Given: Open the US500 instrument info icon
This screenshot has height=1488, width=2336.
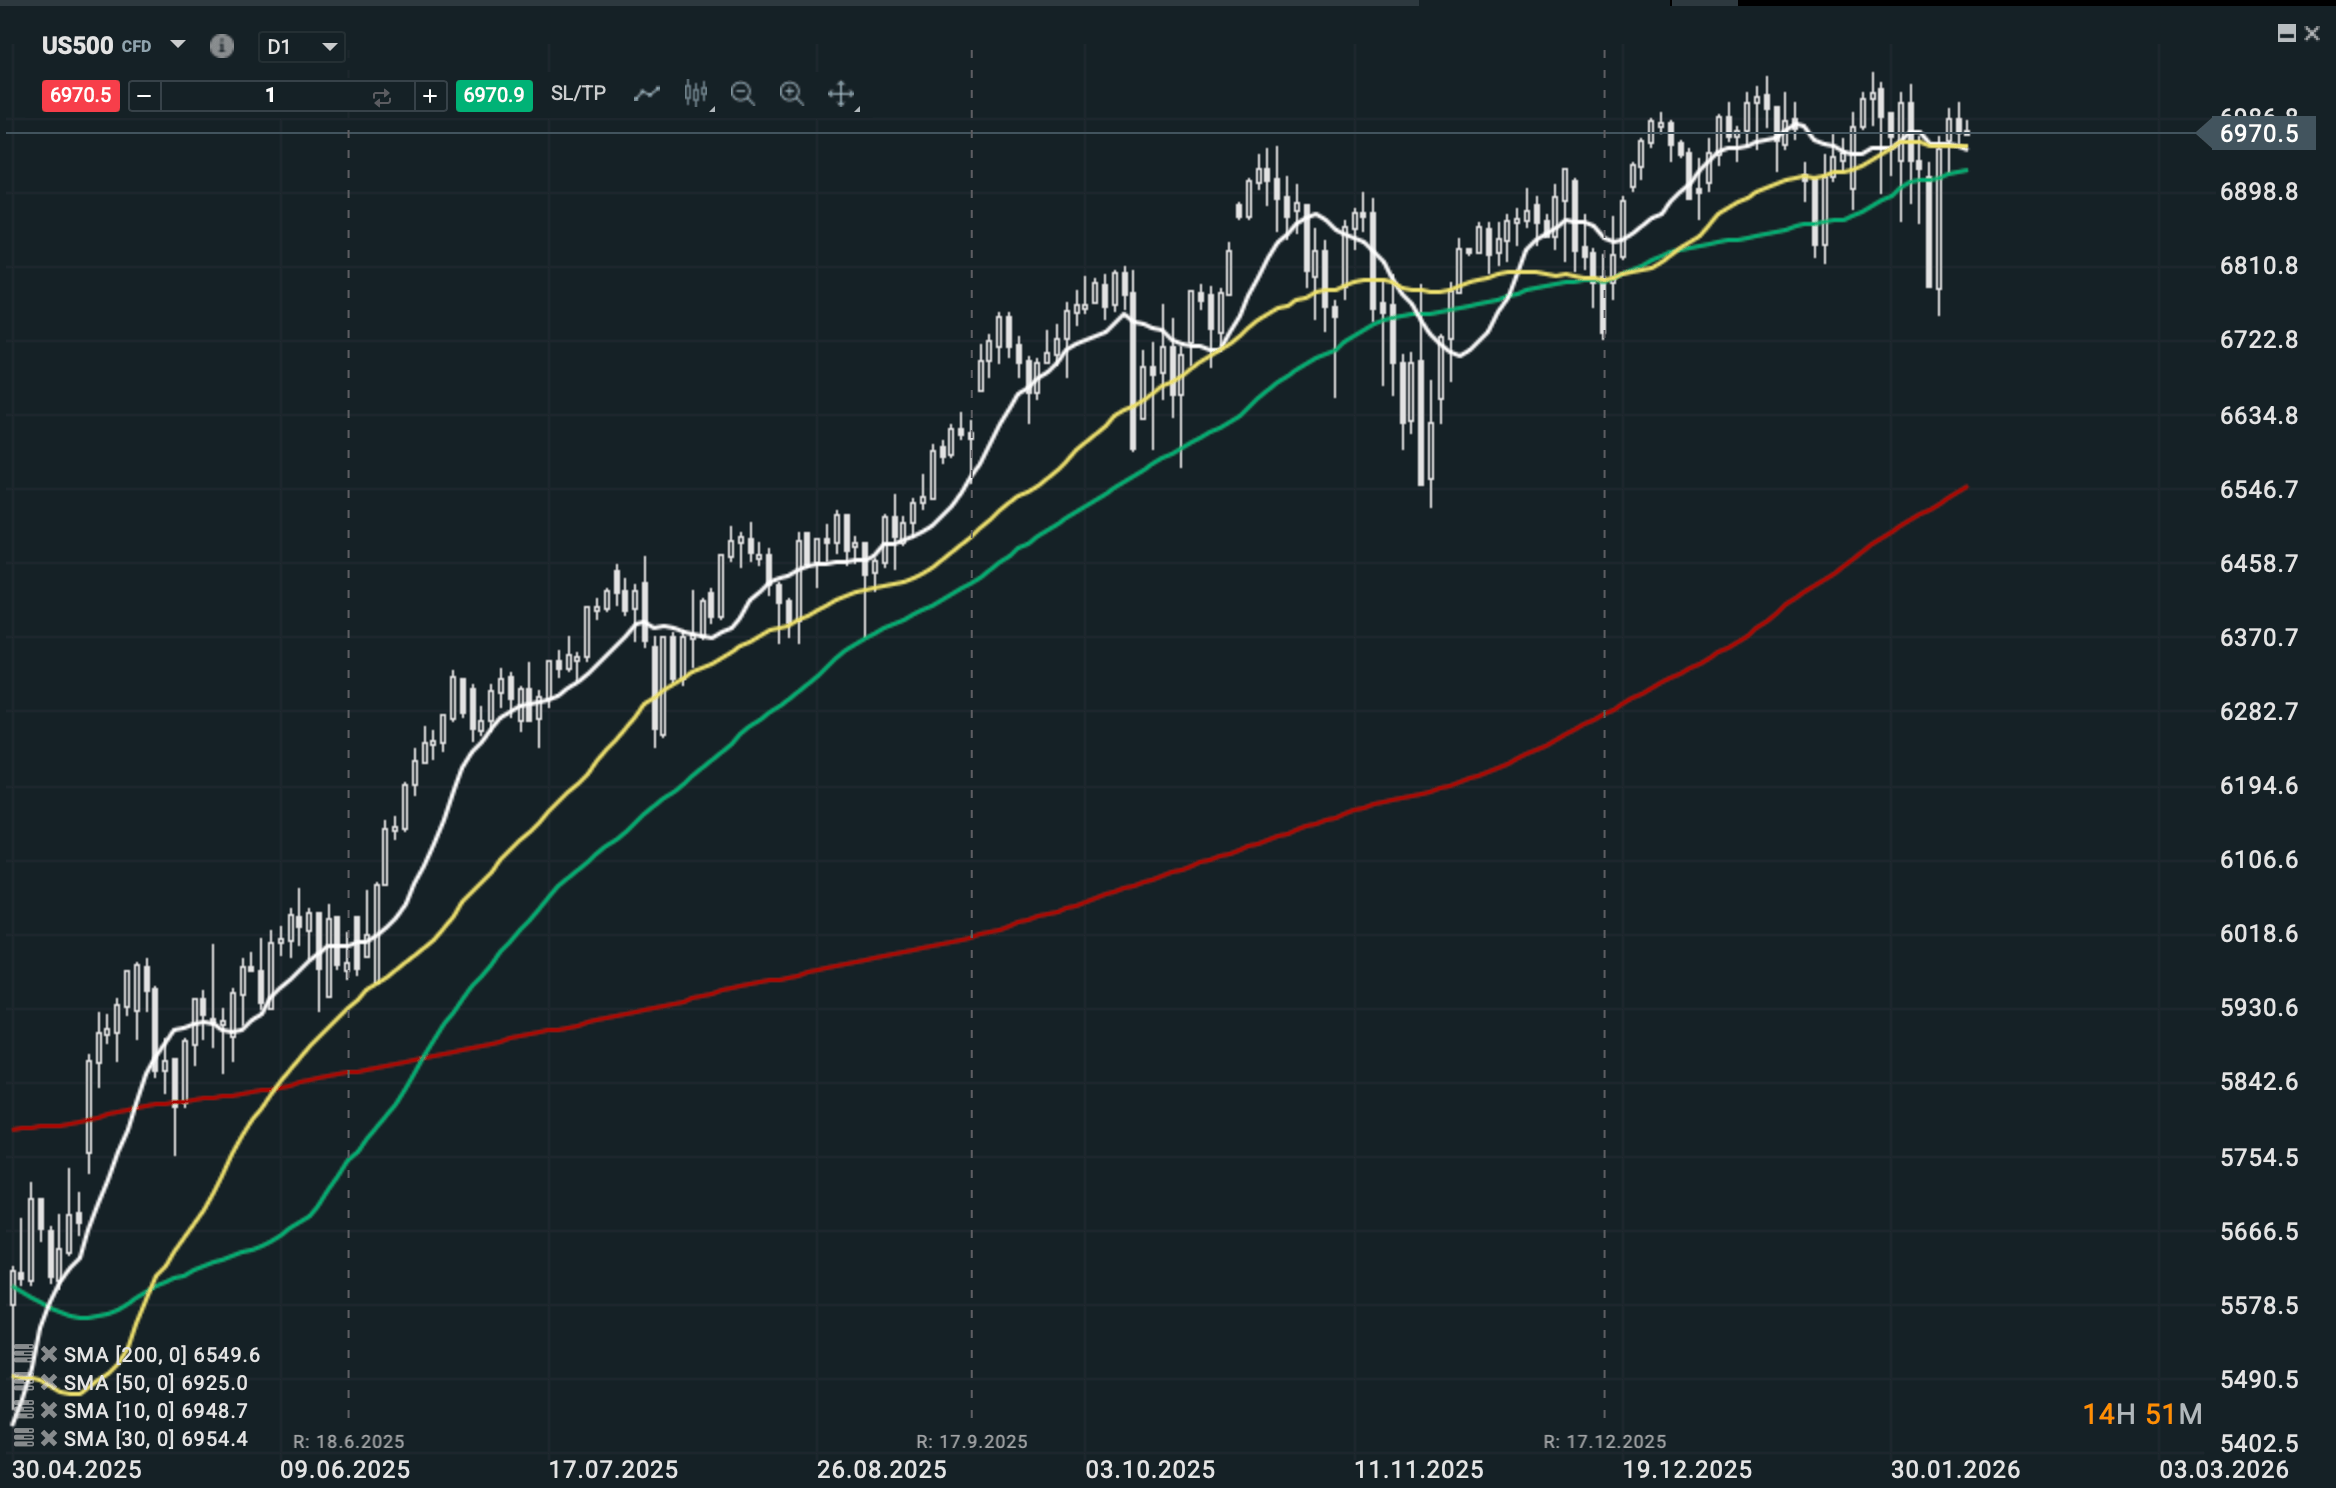Looking at the screenshot, I should point(221,46).
